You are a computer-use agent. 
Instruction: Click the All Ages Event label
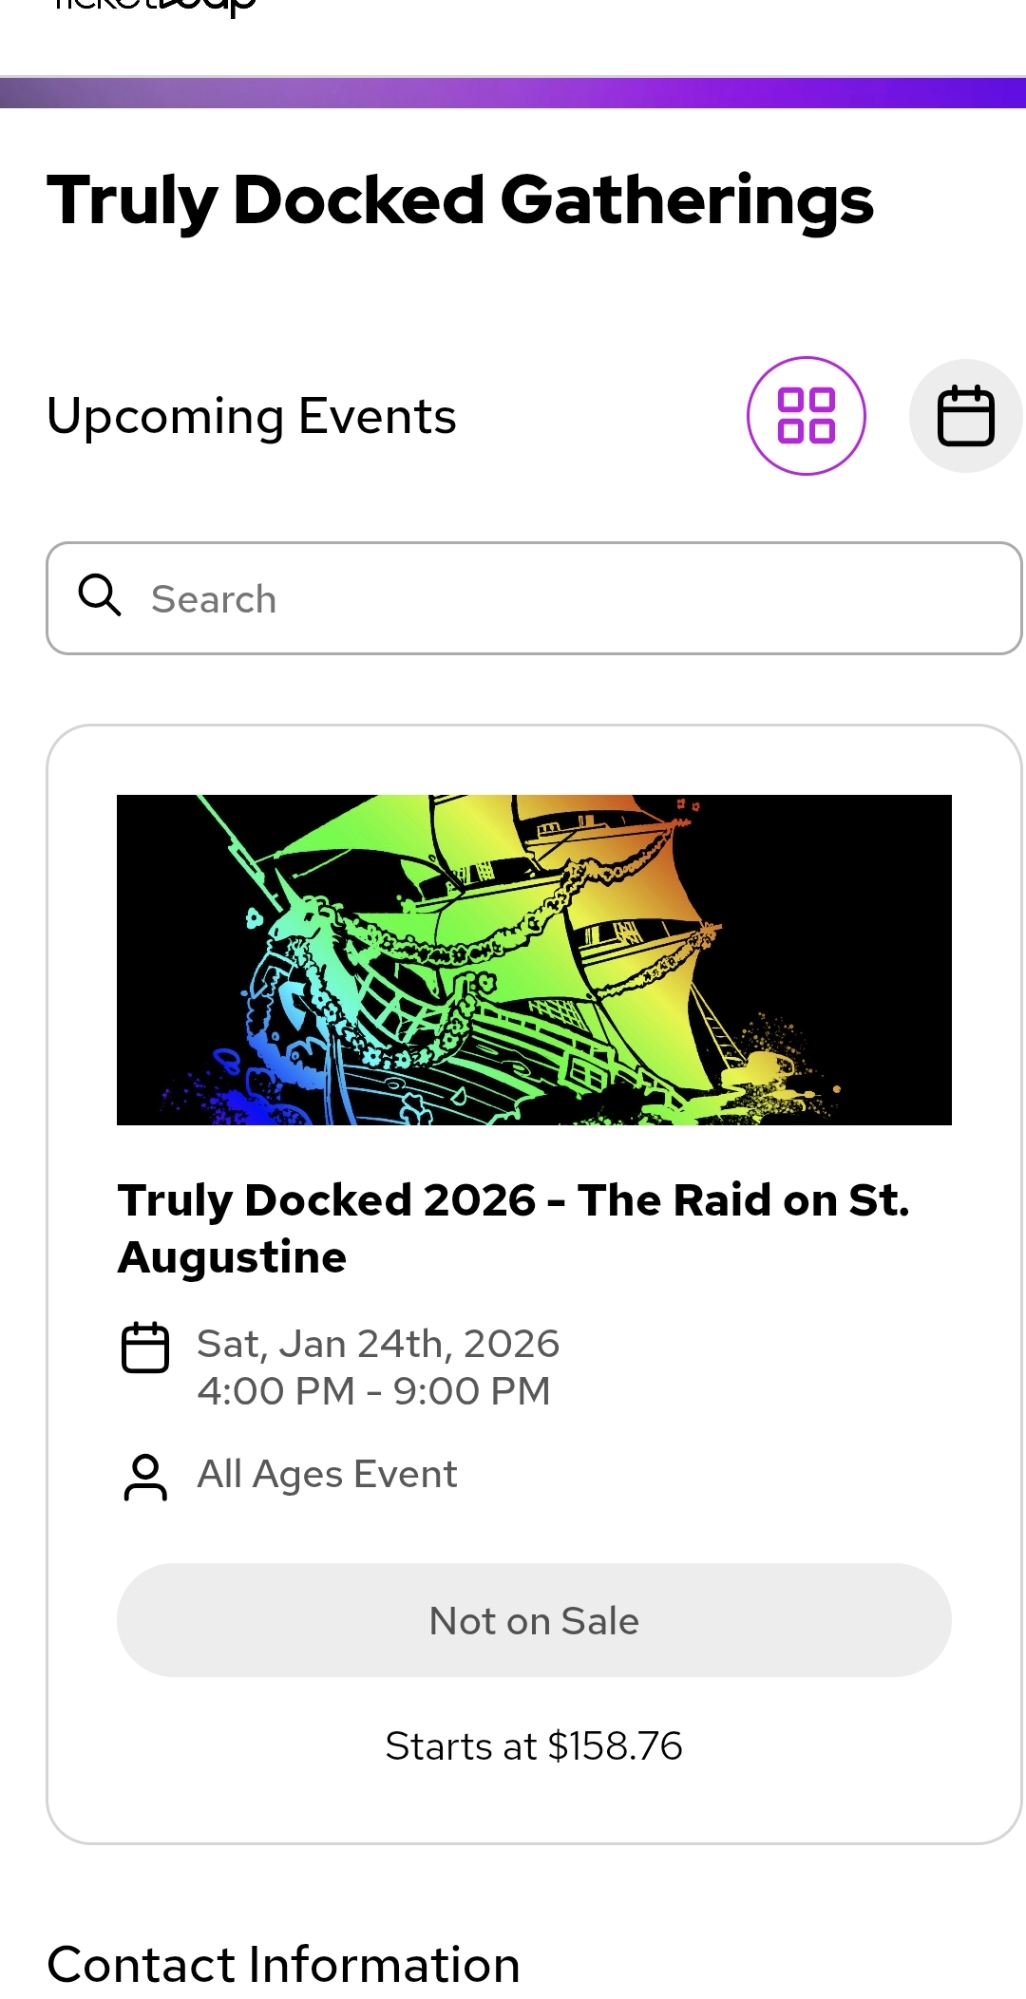[x=327, y=1474]
